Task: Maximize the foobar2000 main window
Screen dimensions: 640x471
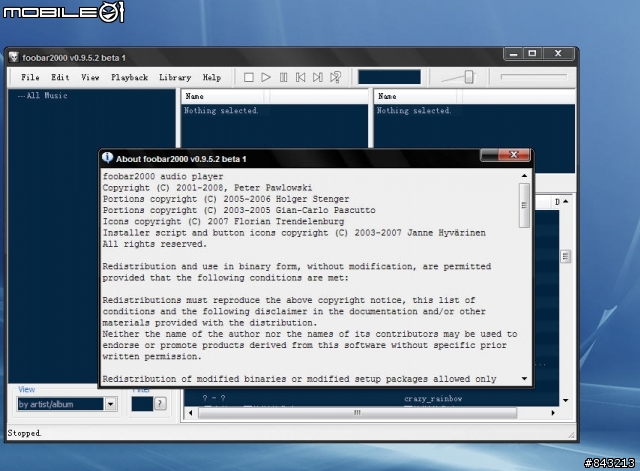Action: coord(532,53)
